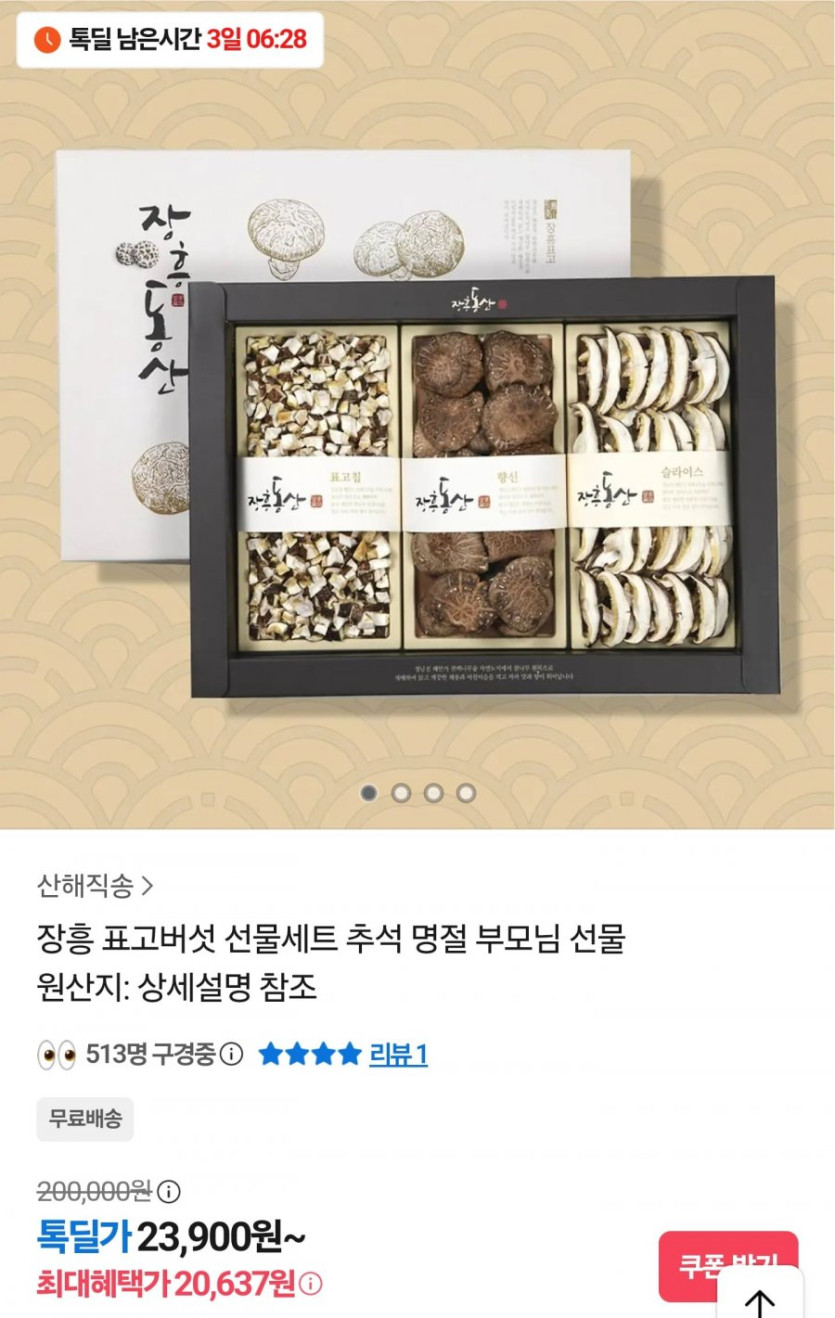Tap the info icon next to 513명 구경중
The image size is (835, 1318).
coord(231,1054)
